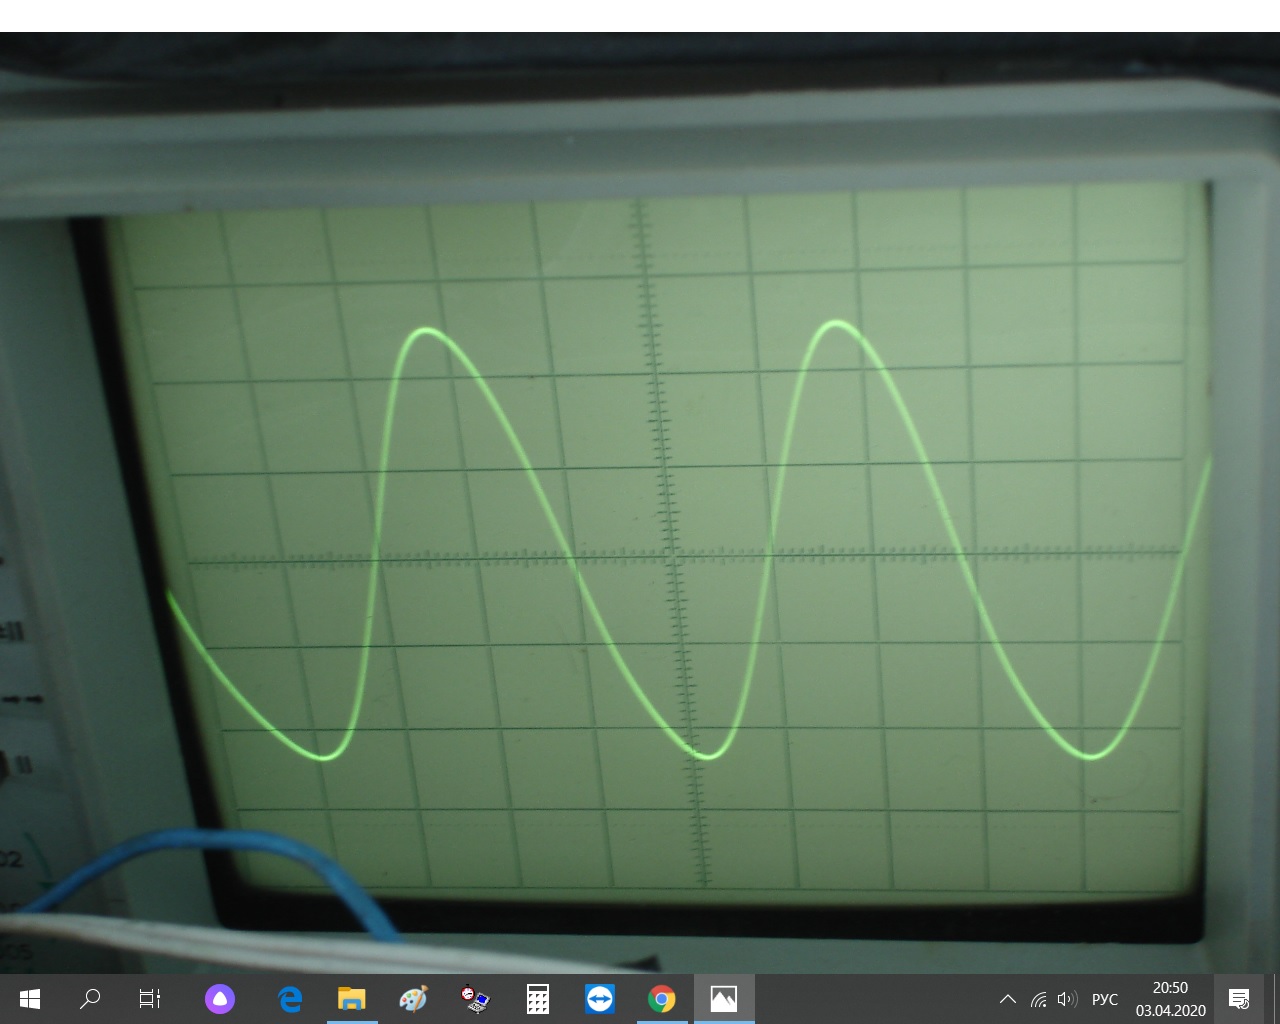Open the Wi-Fi network flyout
Image resolution: width=1280 pixels, height=1024 pixels.
coord(1039,999)
